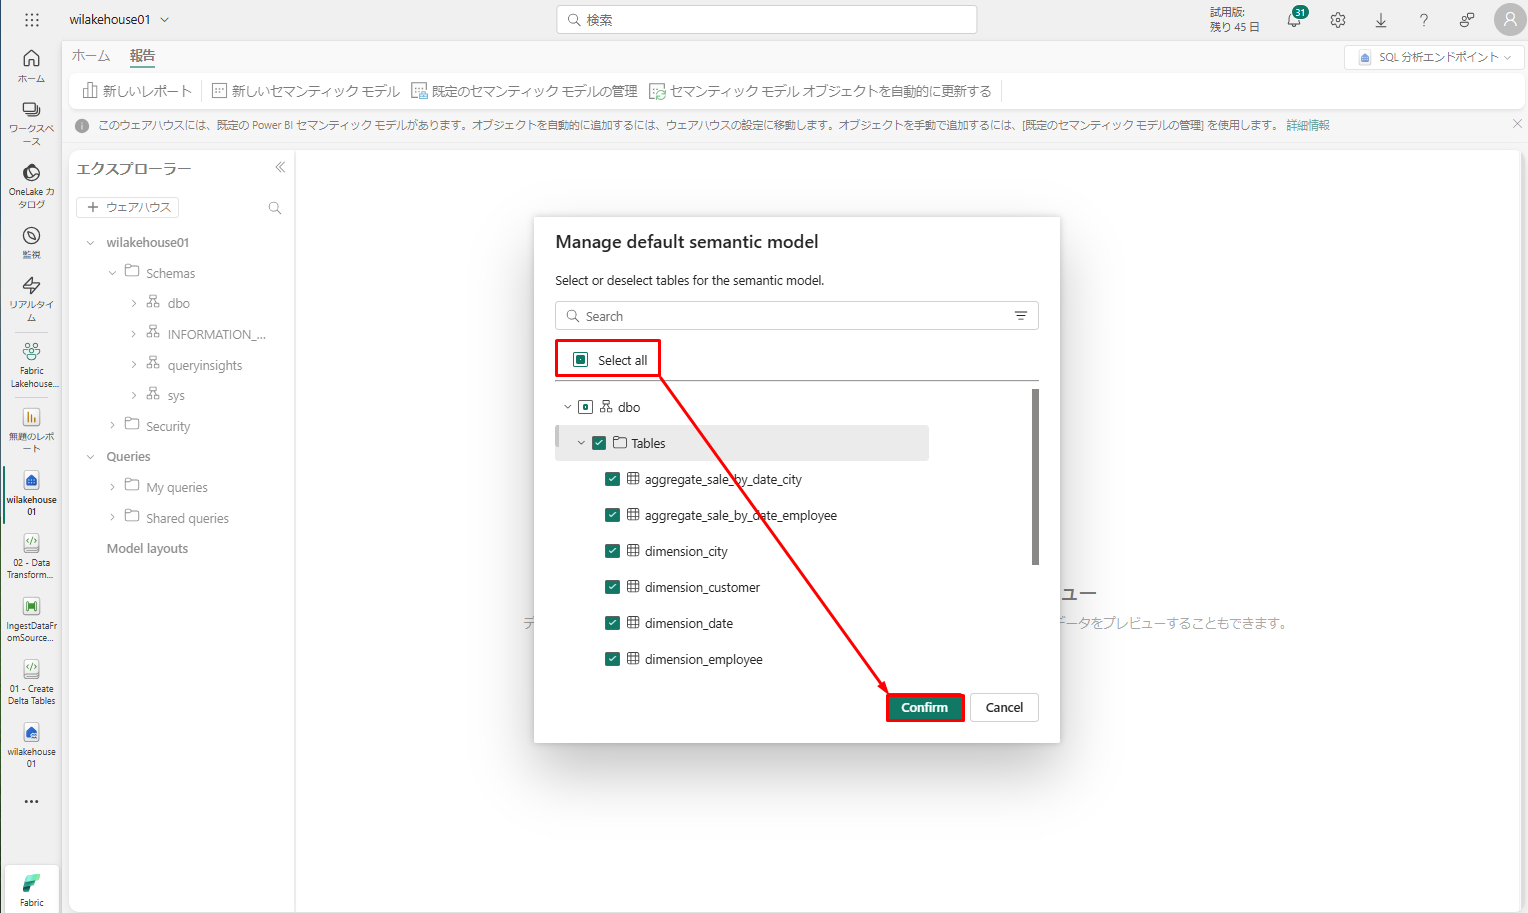Toggle the Select all checkbox
Screen dimensions: 1528x913
(580, 360)
